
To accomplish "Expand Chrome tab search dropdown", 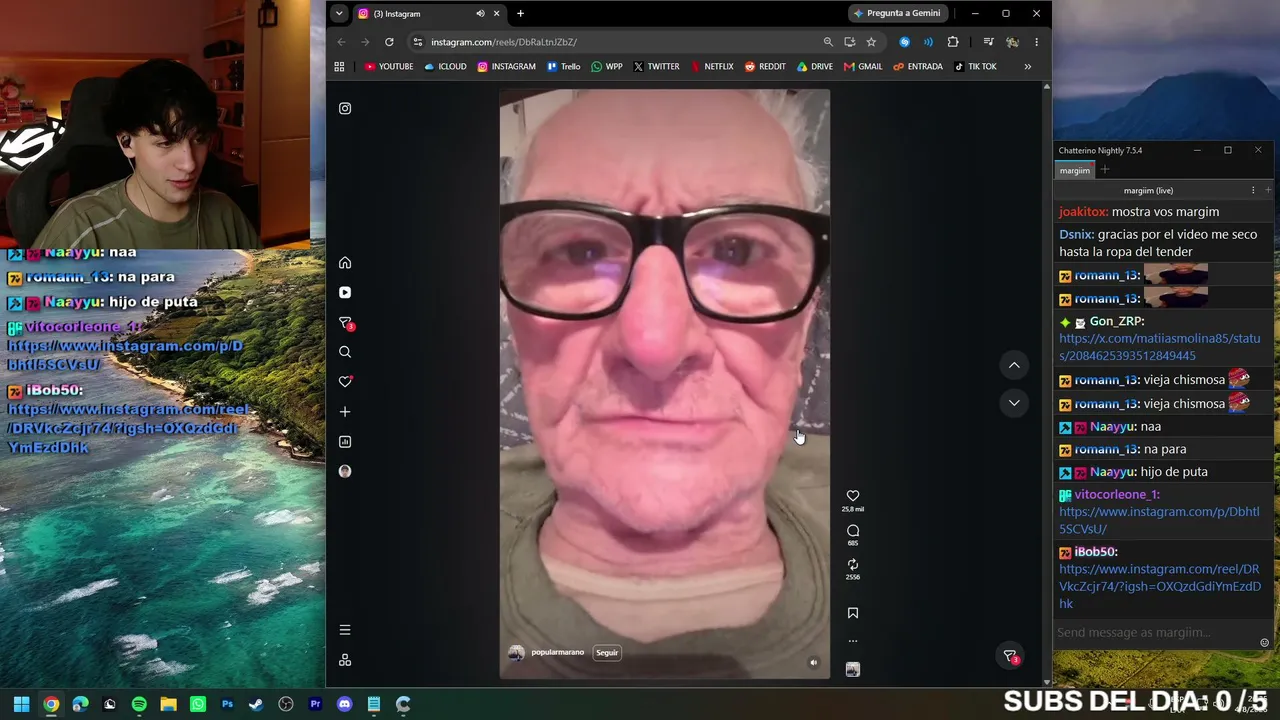I will point(339,14).
